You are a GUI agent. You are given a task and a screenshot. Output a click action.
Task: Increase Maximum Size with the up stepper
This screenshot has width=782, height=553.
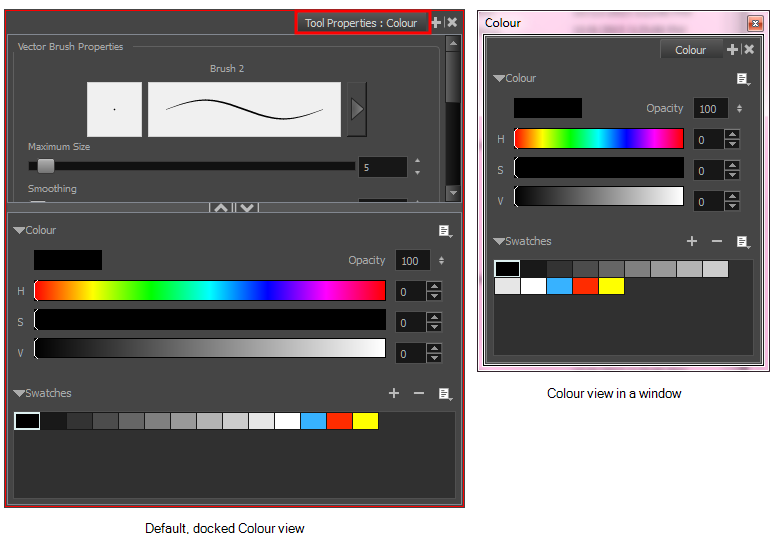coord(417,161)
